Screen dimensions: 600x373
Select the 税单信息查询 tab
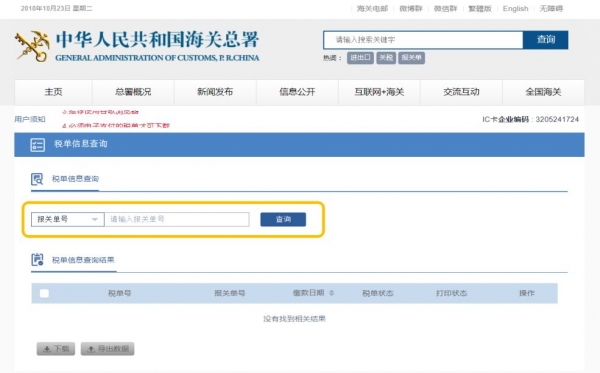click(75, 179)
